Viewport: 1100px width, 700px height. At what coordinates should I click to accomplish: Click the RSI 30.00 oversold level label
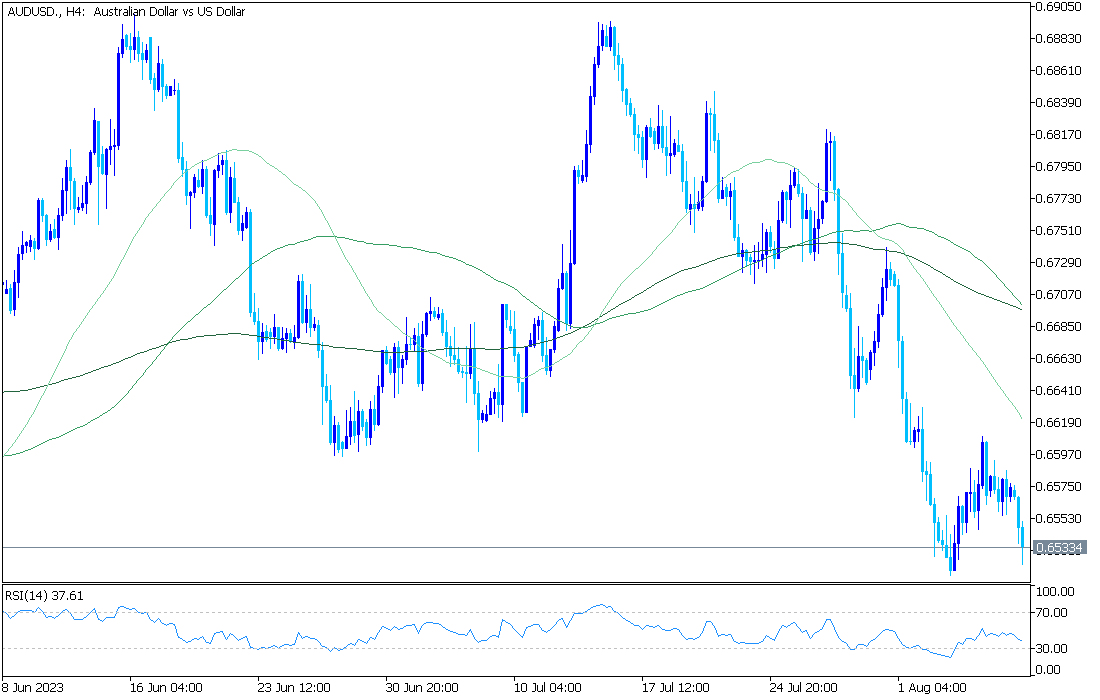[x=1052, y=649]
